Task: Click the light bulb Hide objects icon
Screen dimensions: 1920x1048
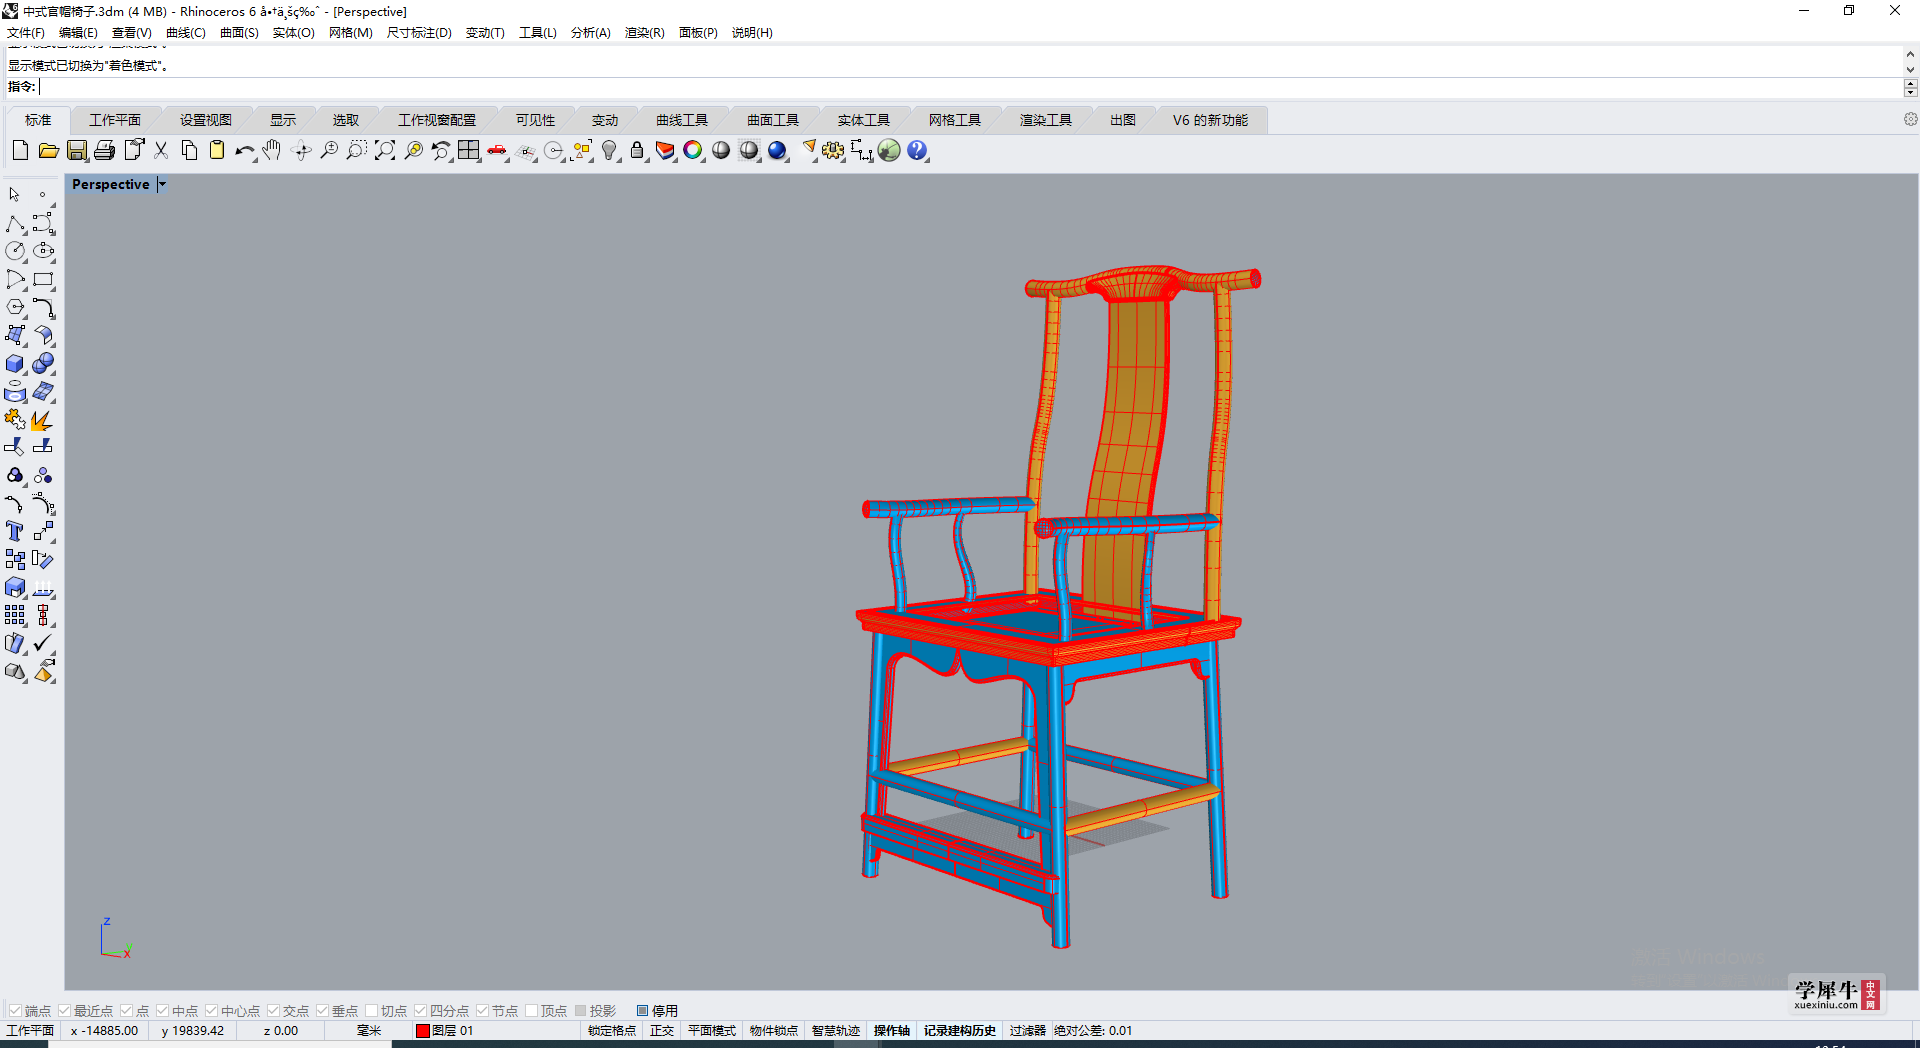Action: pos(609,151)
